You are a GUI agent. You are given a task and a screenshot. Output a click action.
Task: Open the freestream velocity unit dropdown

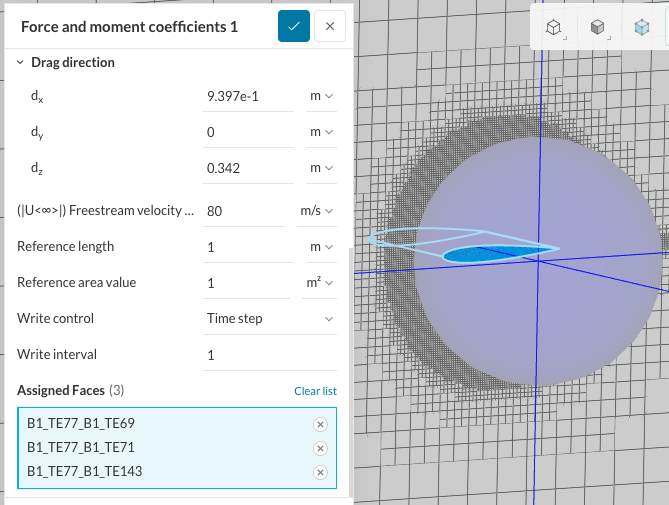(x=317, y=211)
